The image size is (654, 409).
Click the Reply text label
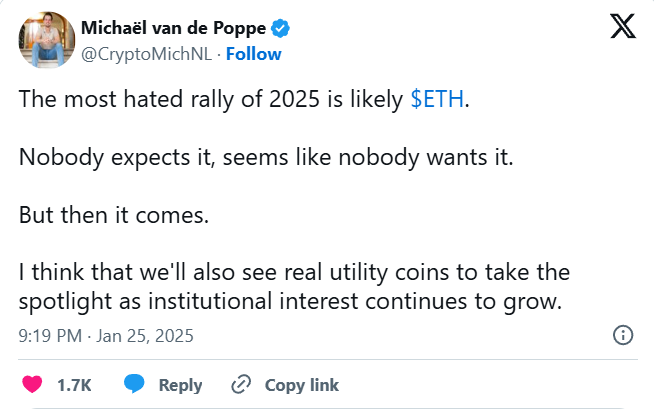click(x=180, y=385)
